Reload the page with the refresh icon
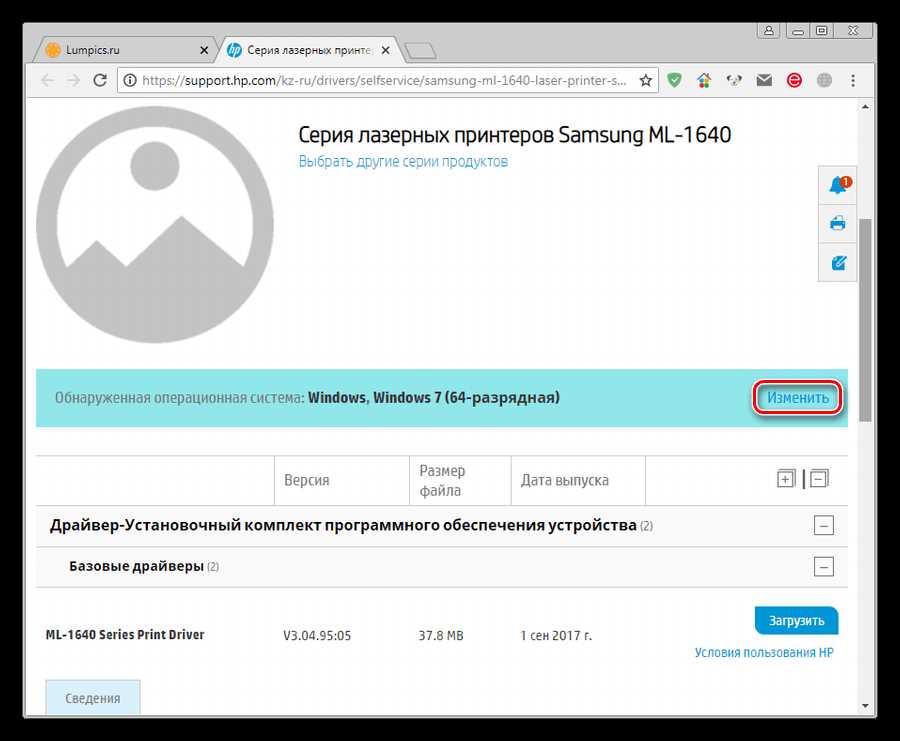Image resolution: width=900 pixels, height=741 pixels. [x=100, y=80]
